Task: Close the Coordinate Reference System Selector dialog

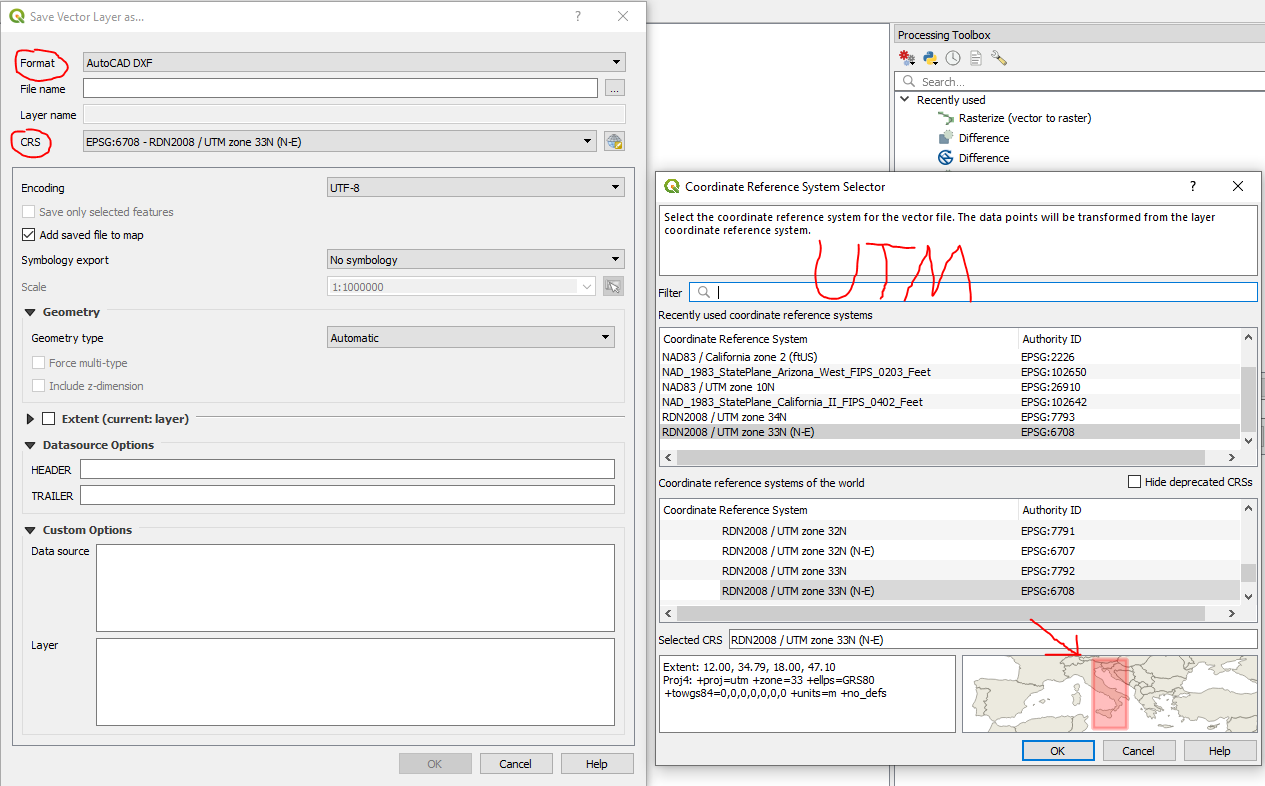Action: (x=1238, y=186)
